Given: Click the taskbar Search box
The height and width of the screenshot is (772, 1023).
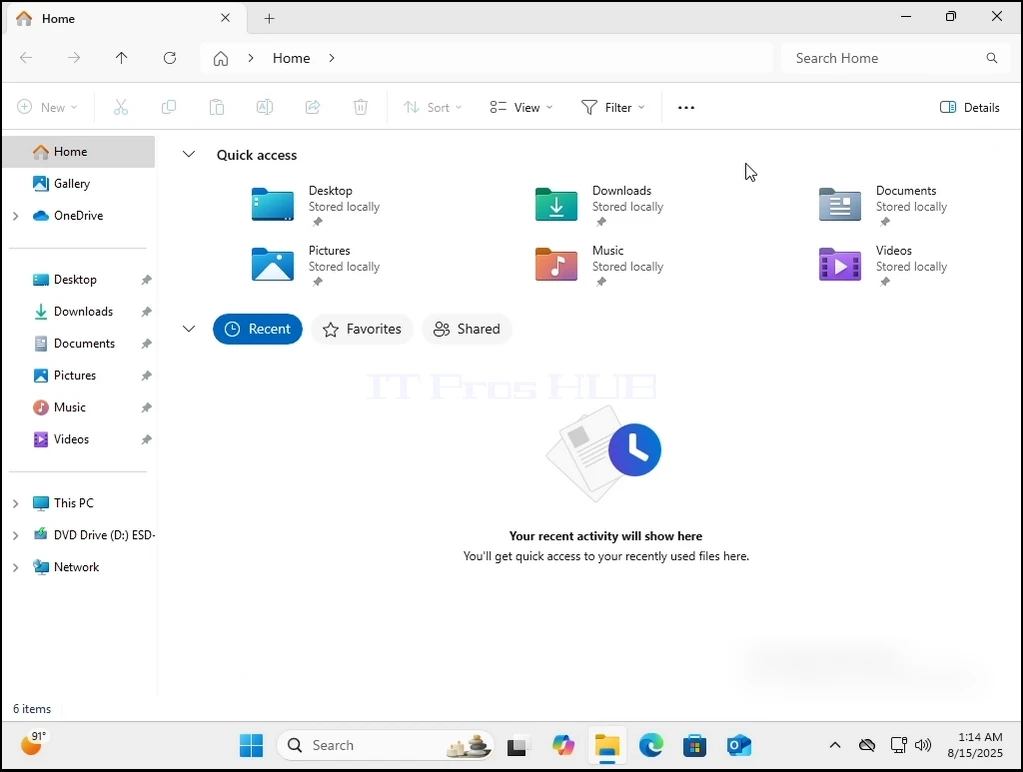Looking at the screenshot, I should click(385, 745).
